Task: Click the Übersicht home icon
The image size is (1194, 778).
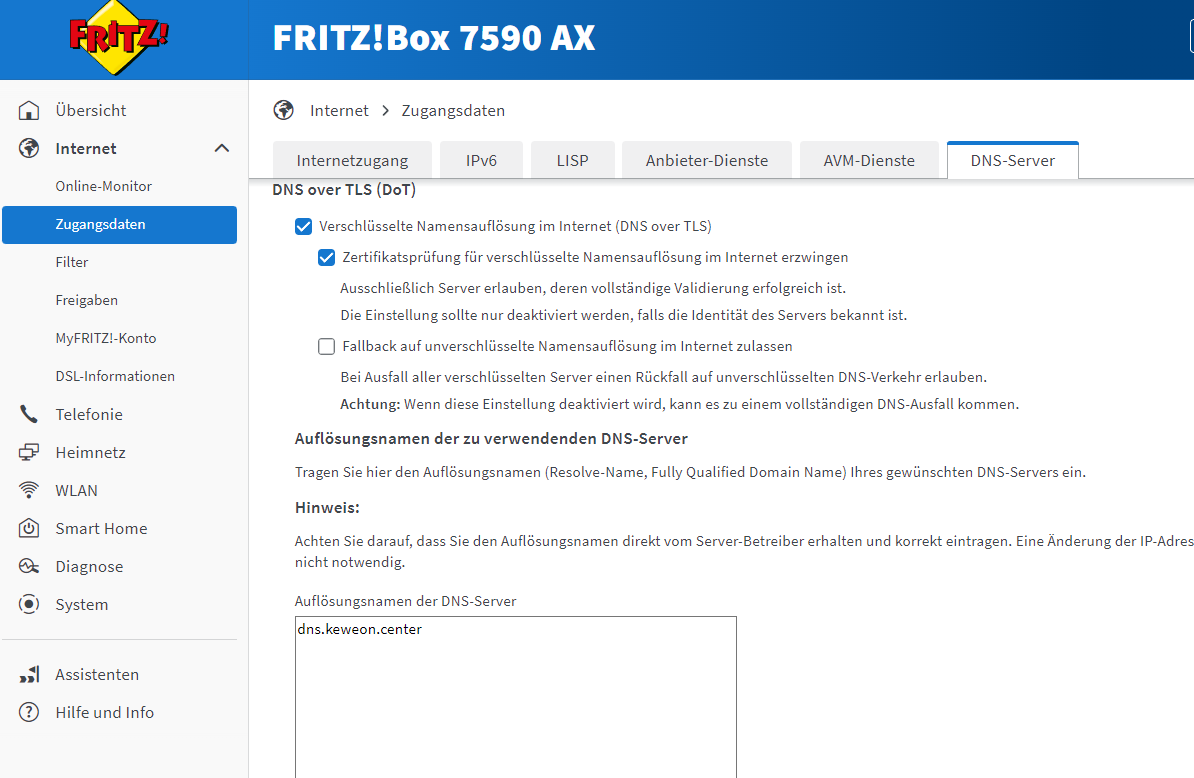Action: 30,110
